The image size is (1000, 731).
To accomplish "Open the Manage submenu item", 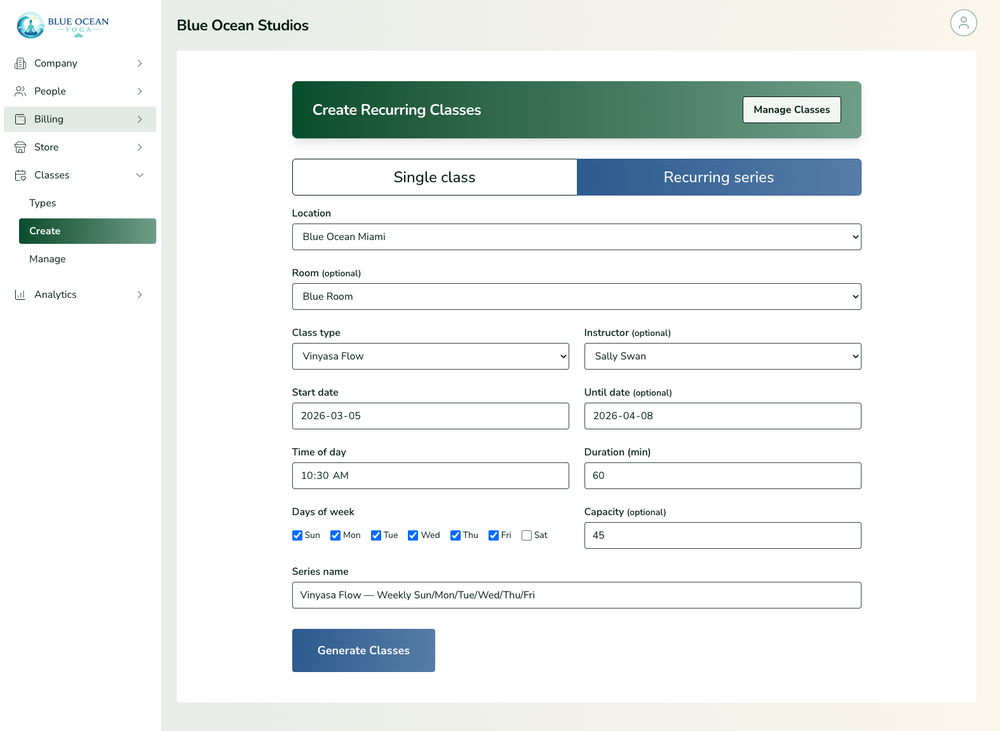I will point(87,259).
